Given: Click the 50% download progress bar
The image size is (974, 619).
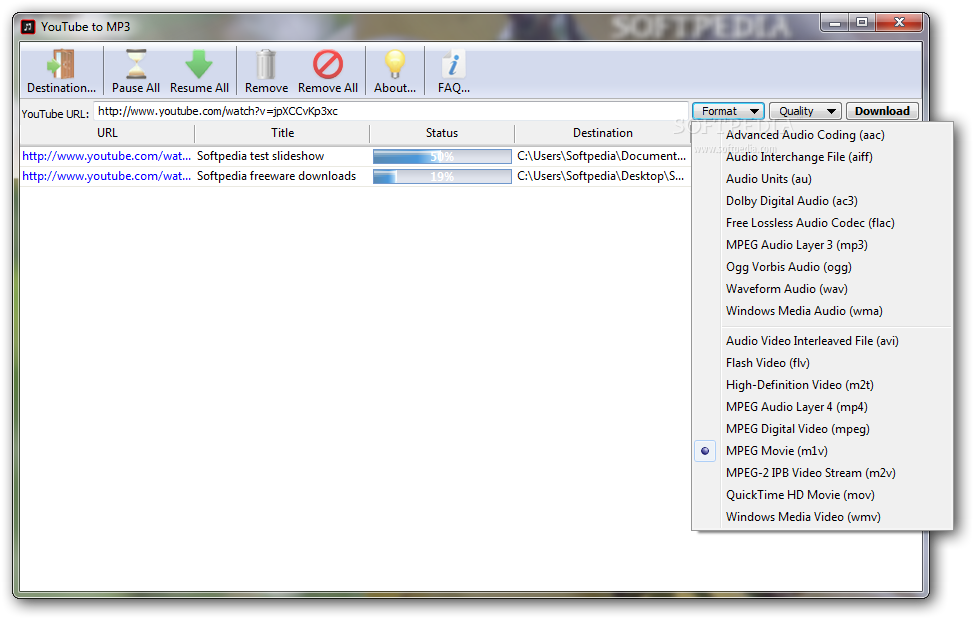Looking at the screenshot, I should pos(442,156).
